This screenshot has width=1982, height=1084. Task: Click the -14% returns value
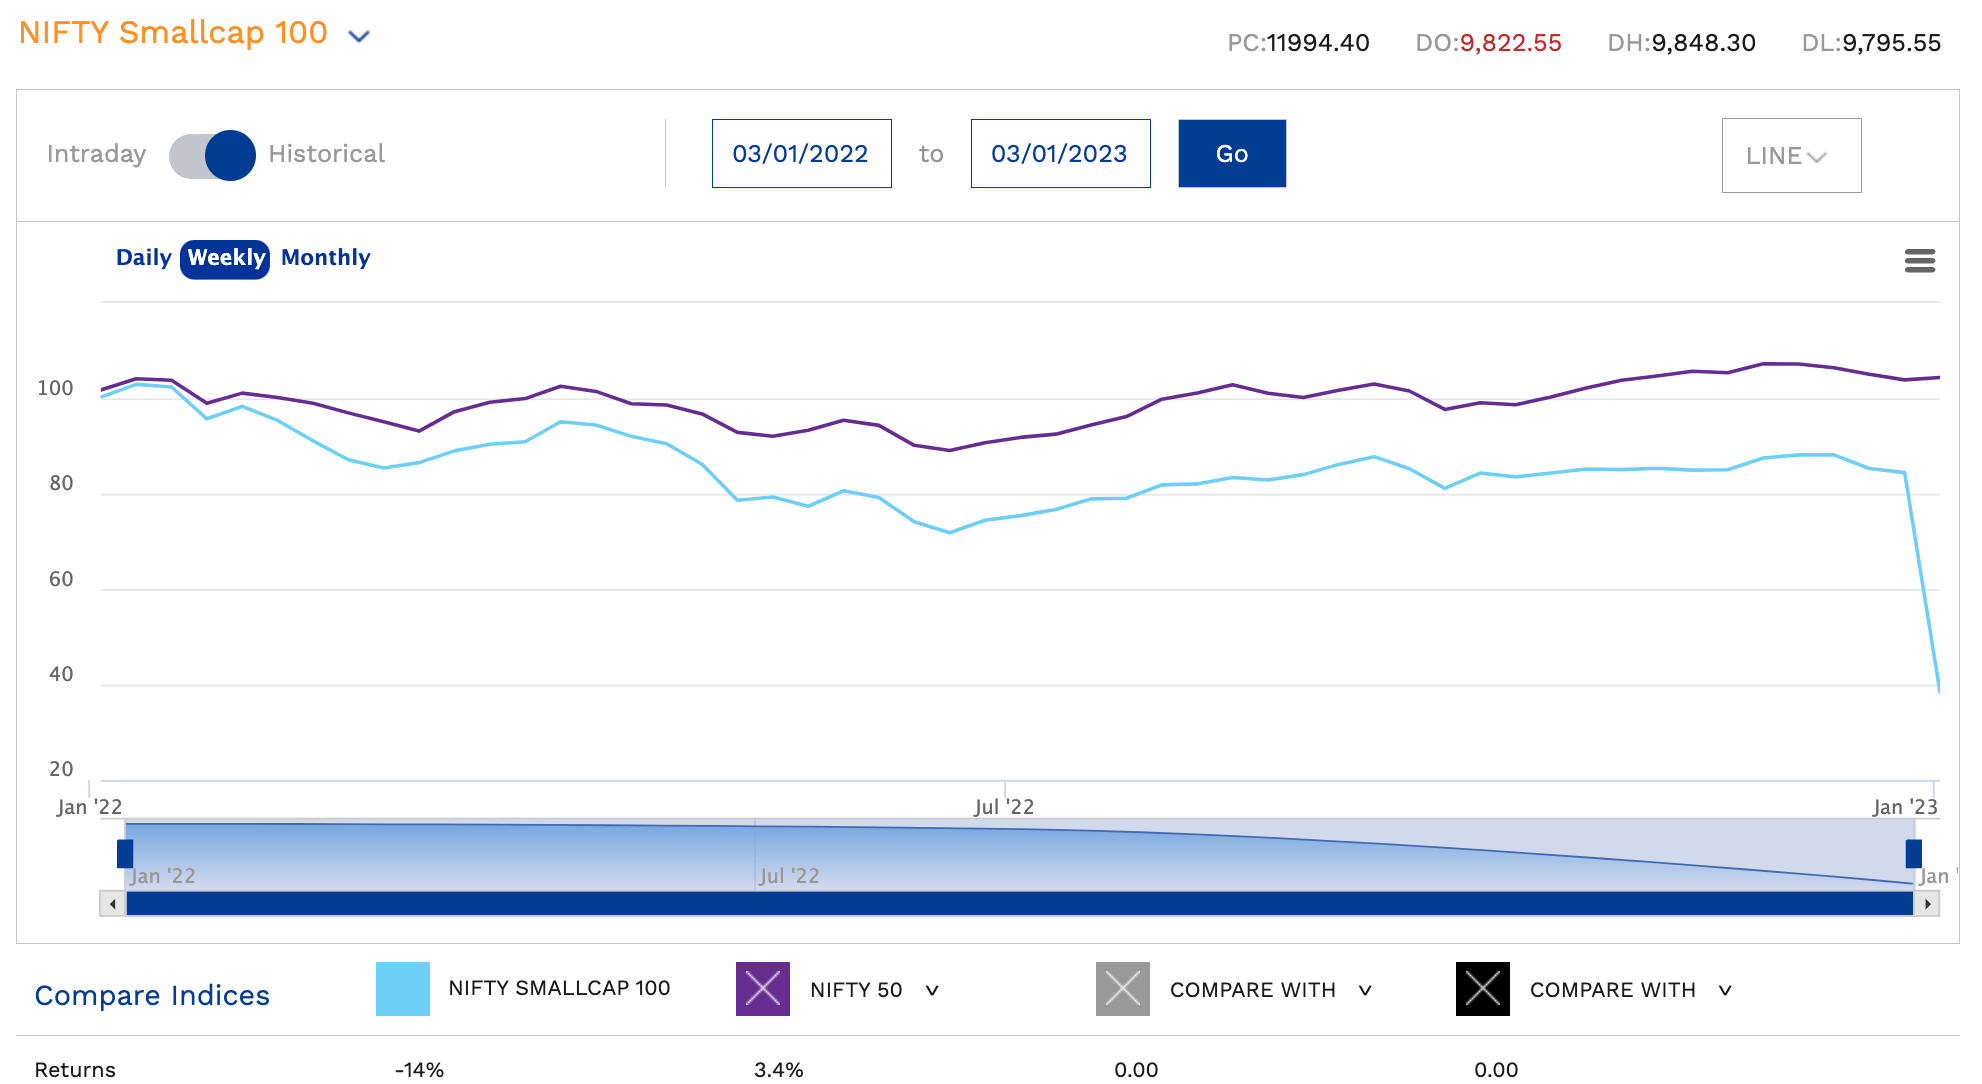pos(419,1070)
